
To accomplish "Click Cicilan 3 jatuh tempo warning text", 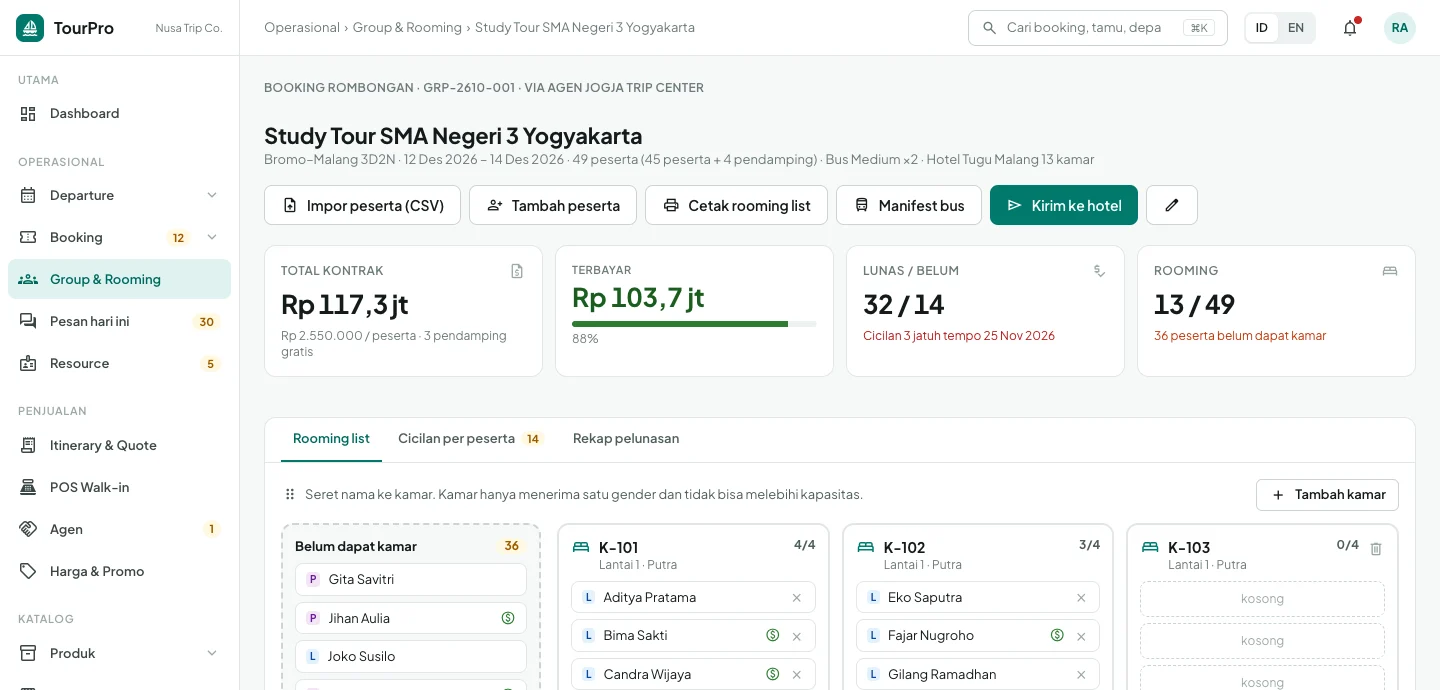I will tap(959, 336).
